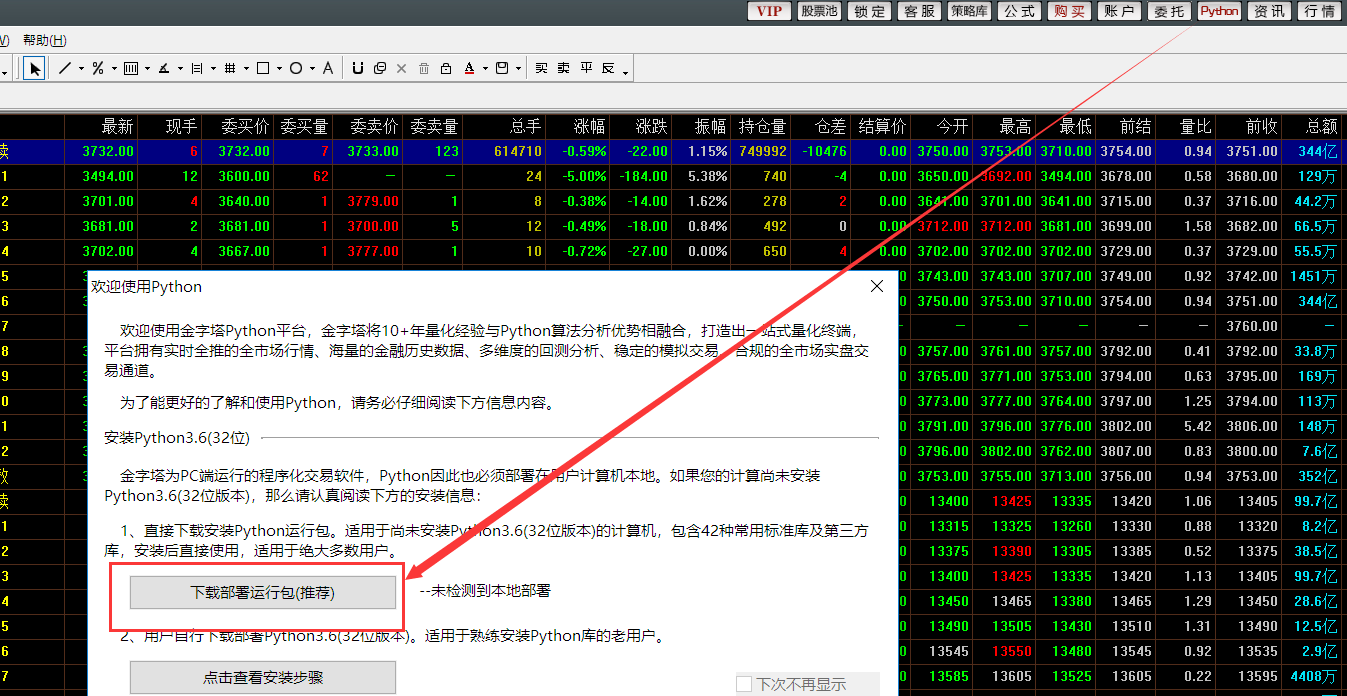Viewport: 1347px width, 696px height.
Task: Check the 下次不再显示 checkbox
Action: [x=744, y=684]
